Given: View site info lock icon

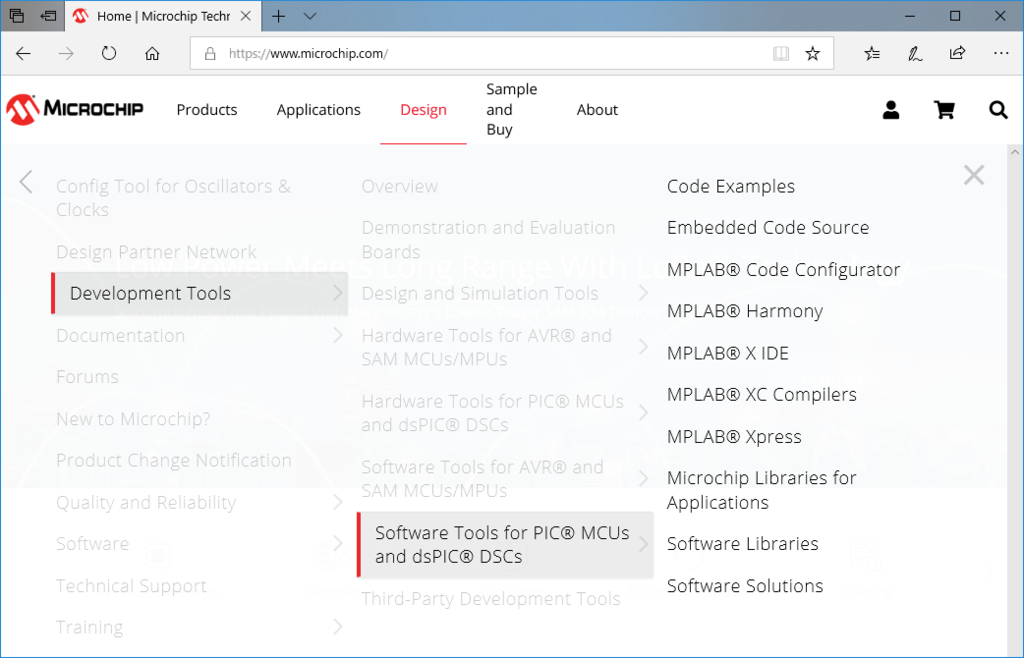Looking at the screenshot, I should [210, 54].
